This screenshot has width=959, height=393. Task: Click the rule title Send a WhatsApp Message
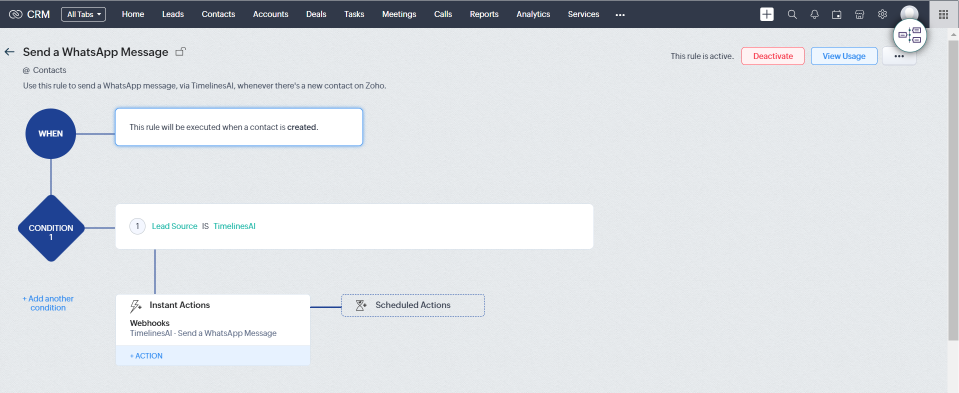[x=95, y=52]
